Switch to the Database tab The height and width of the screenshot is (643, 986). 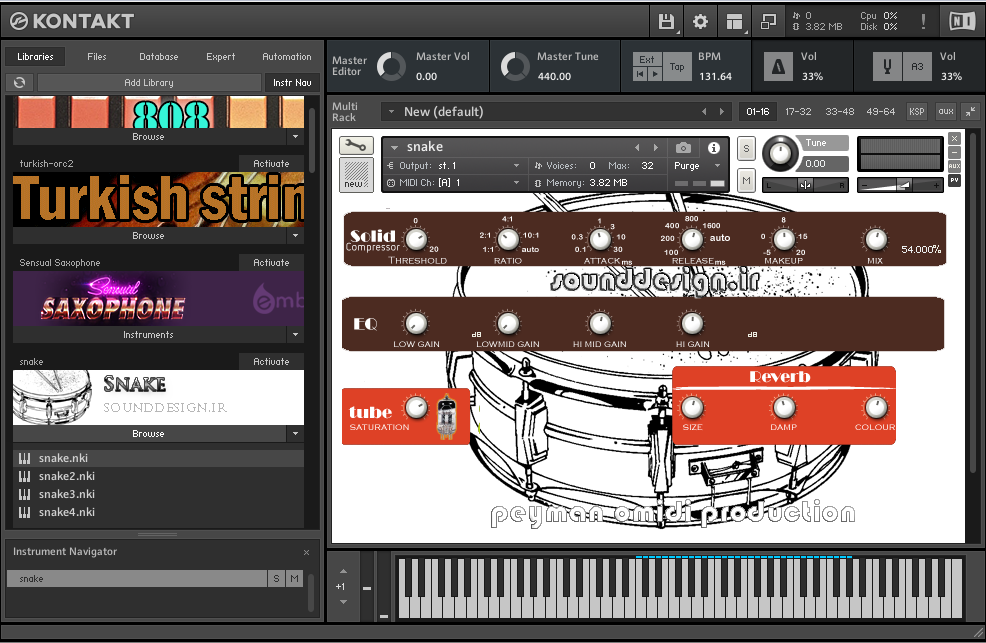click(158, 57)
